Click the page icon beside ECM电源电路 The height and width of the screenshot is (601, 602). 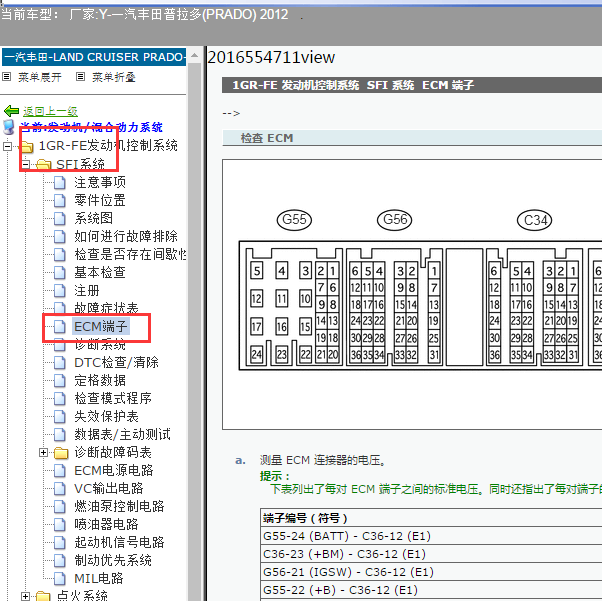(60, 471)
